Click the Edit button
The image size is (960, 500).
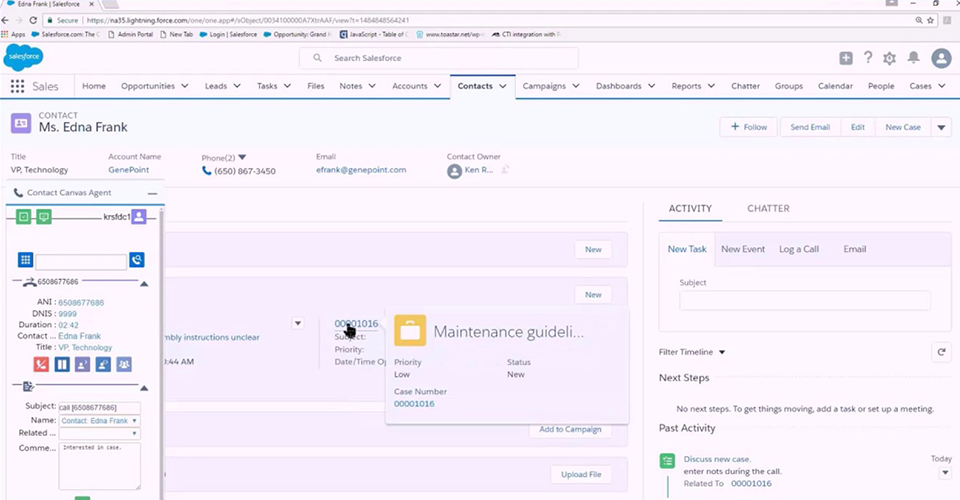click(858, 127)
